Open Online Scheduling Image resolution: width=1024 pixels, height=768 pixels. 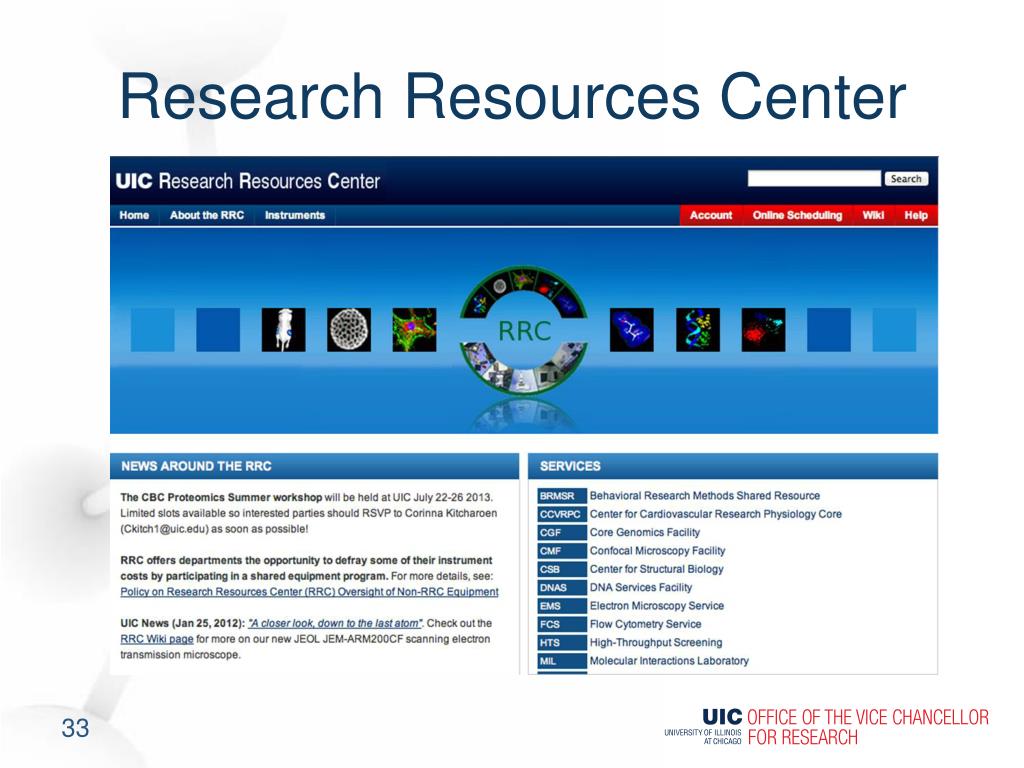(x=797, y=216)
